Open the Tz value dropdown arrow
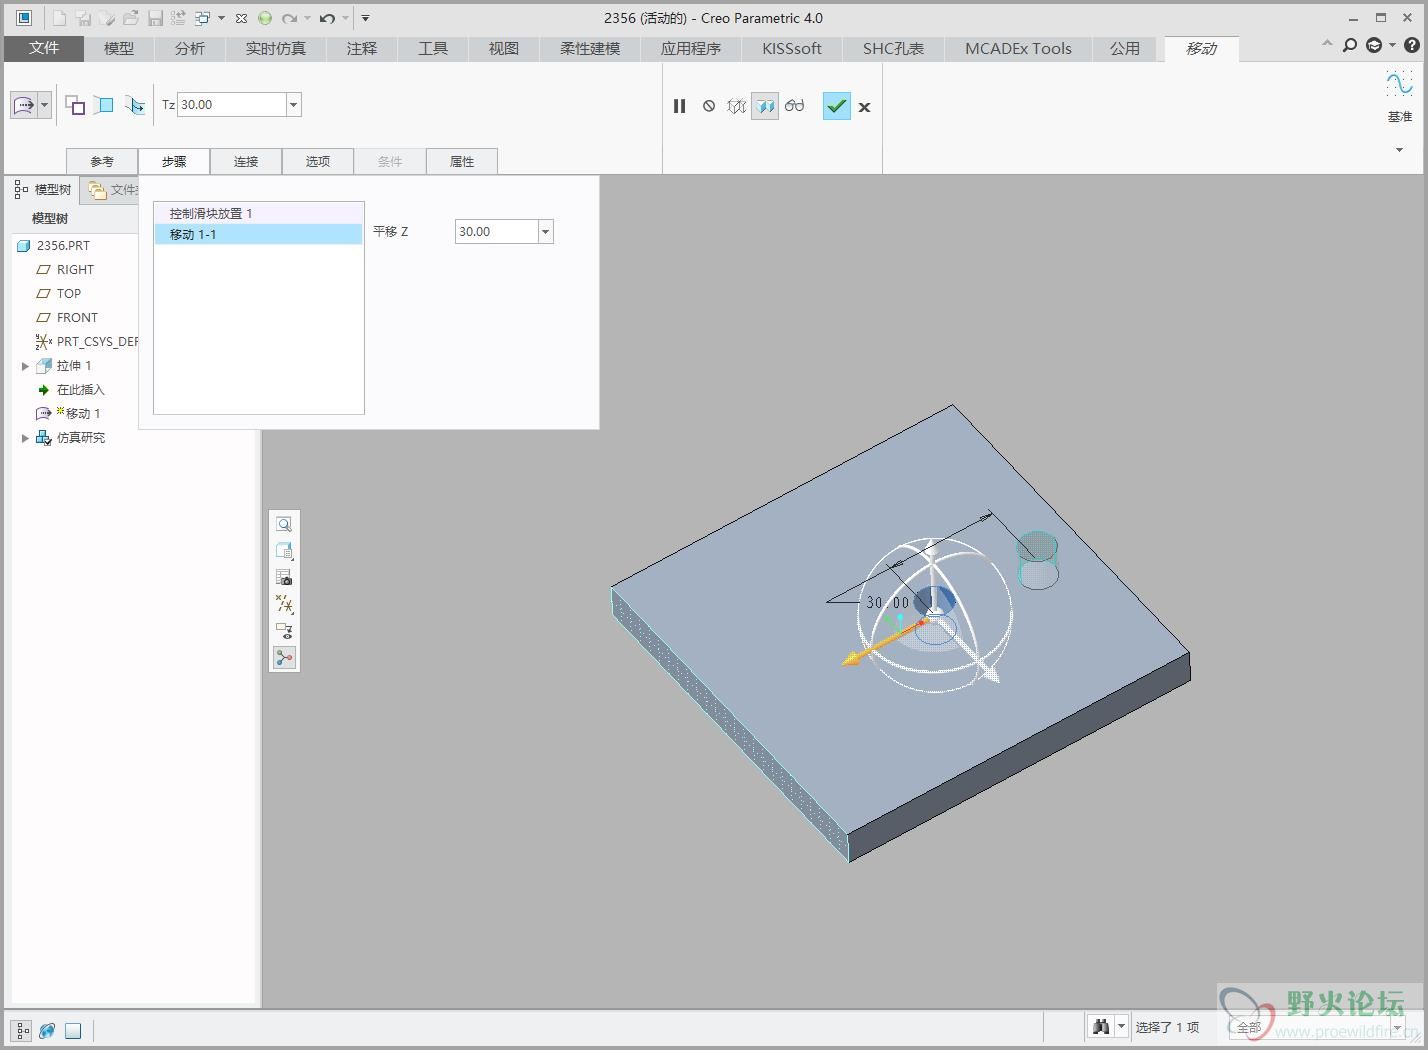This screenshot has width=1428, height=1050. click(294, 105)
